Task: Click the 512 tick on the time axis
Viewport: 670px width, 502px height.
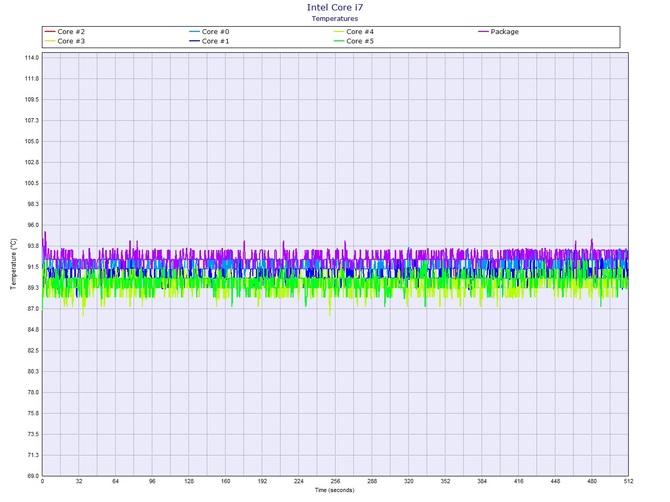Action: (x=626, y=482)
